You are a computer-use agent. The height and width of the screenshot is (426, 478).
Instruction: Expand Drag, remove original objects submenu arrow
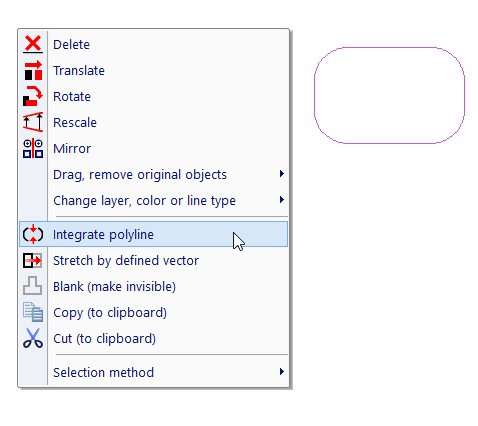[x=282, y=174]
